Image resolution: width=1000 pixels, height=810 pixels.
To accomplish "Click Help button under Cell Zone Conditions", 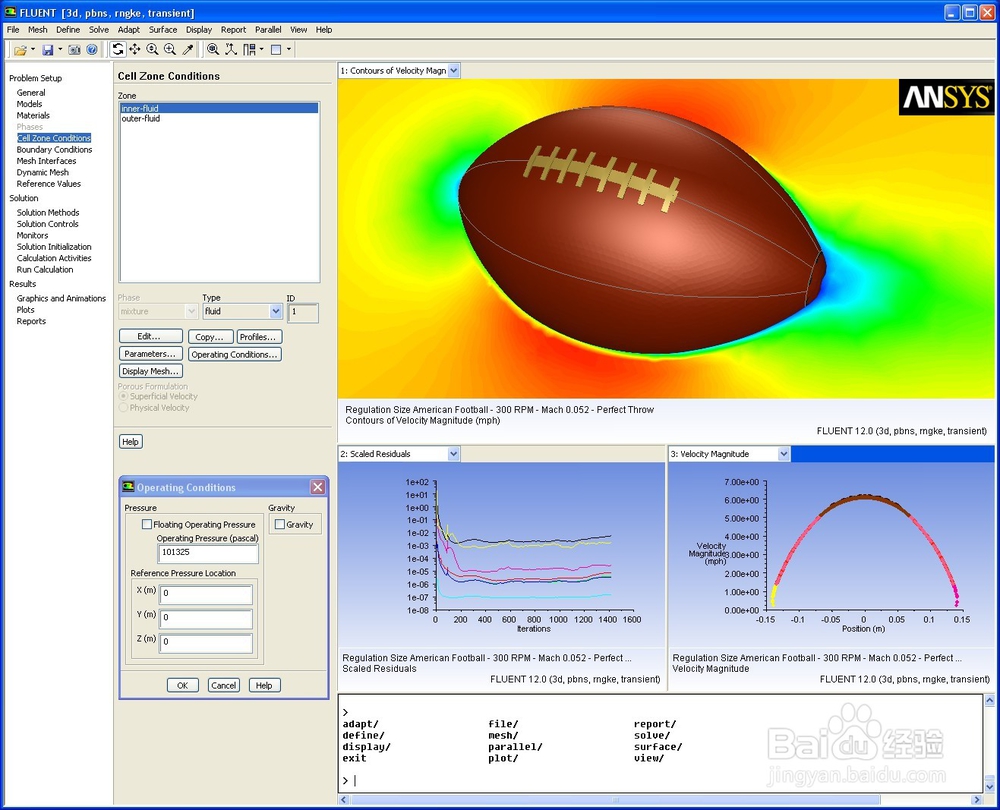I will [x=131, y=441].
